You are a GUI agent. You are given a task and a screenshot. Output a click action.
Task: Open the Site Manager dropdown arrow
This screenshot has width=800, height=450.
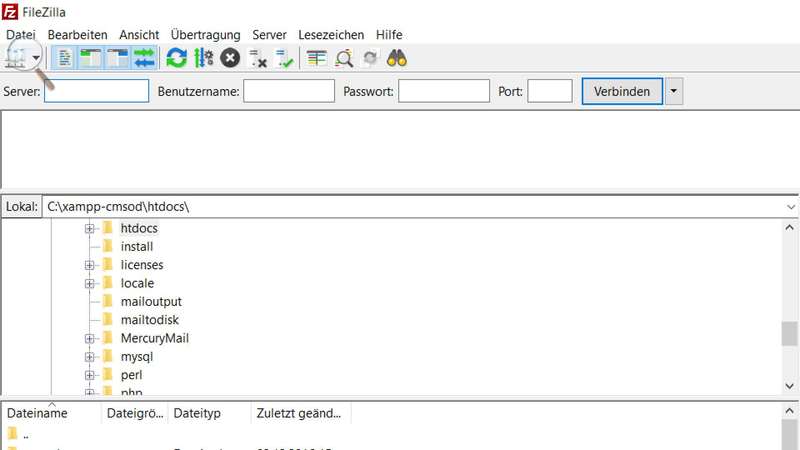click(36, 58)
